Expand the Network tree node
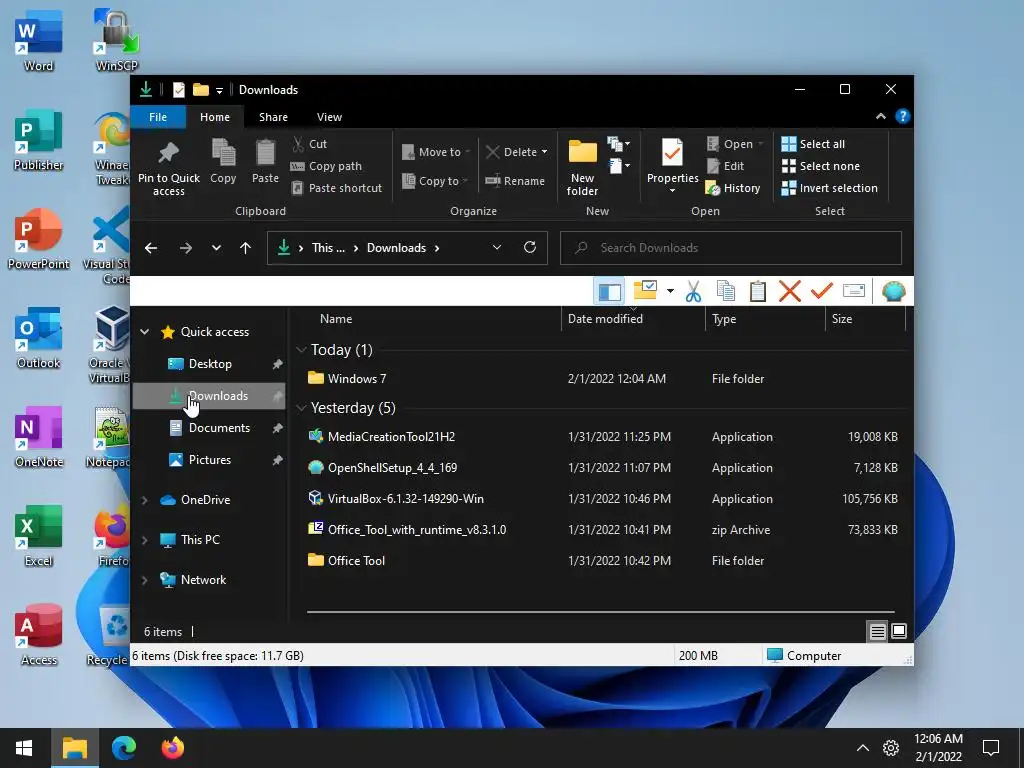Screen dimensions: 1024x768 pyautogui.click(x=144, y=580)
